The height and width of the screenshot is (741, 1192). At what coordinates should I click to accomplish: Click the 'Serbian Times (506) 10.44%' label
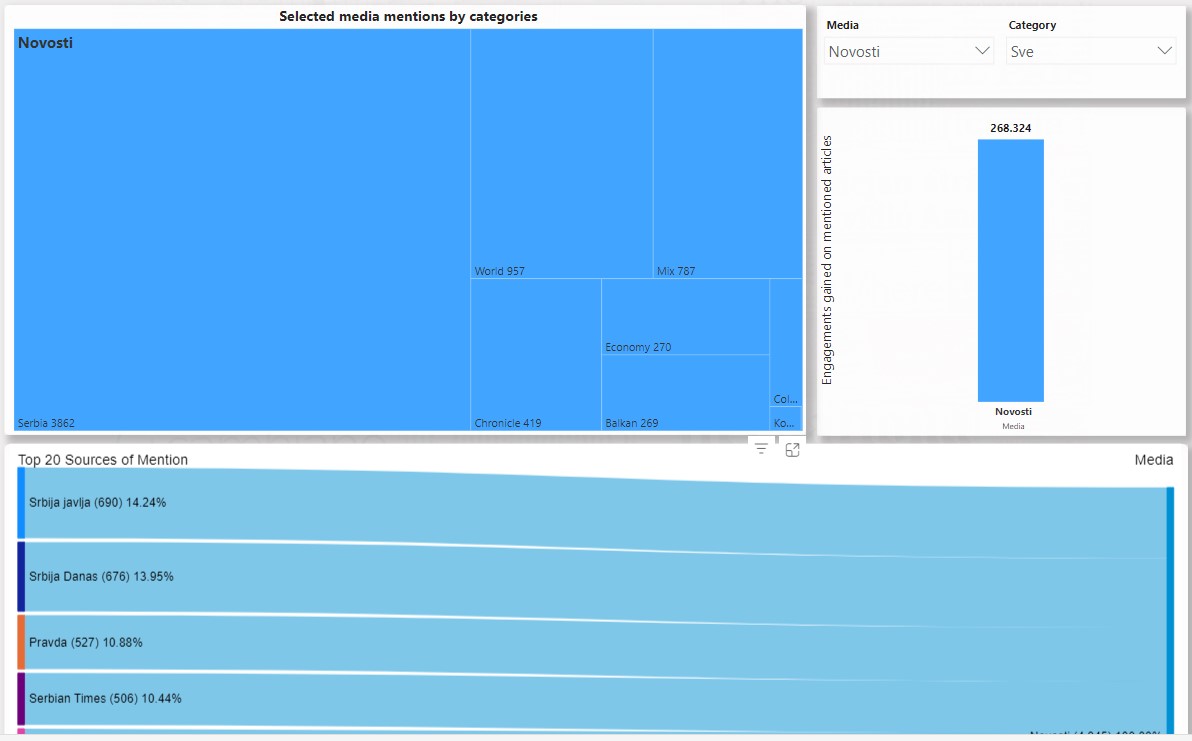click(105, 698)
